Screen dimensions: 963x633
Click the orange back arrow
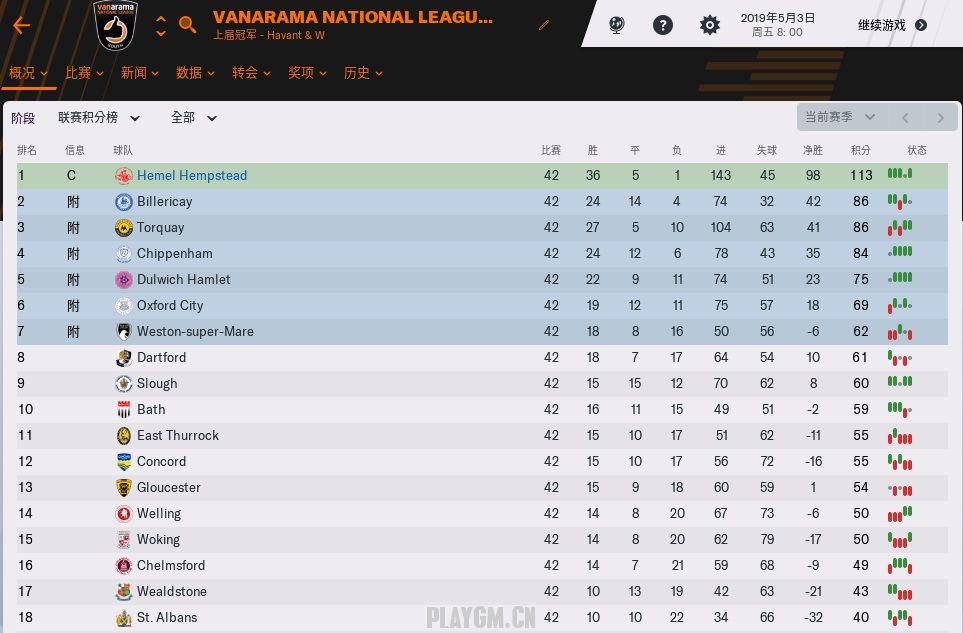click(x=21, y=25)
